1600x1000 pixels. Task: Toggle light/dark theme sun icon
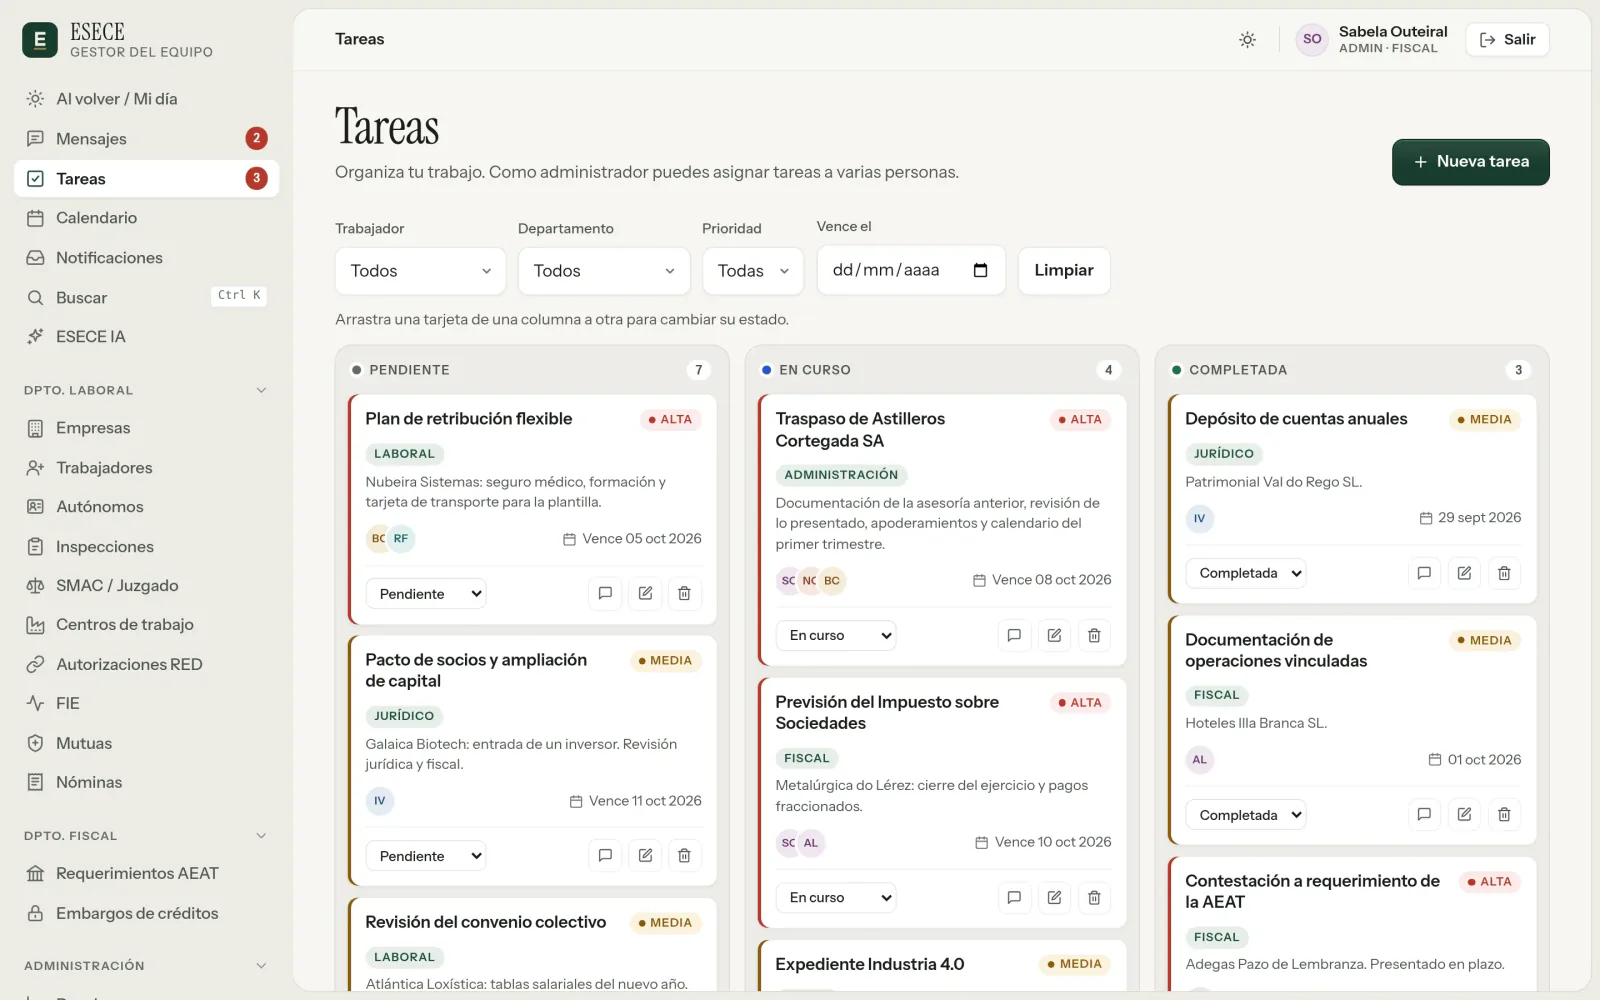coord(1247,40)
